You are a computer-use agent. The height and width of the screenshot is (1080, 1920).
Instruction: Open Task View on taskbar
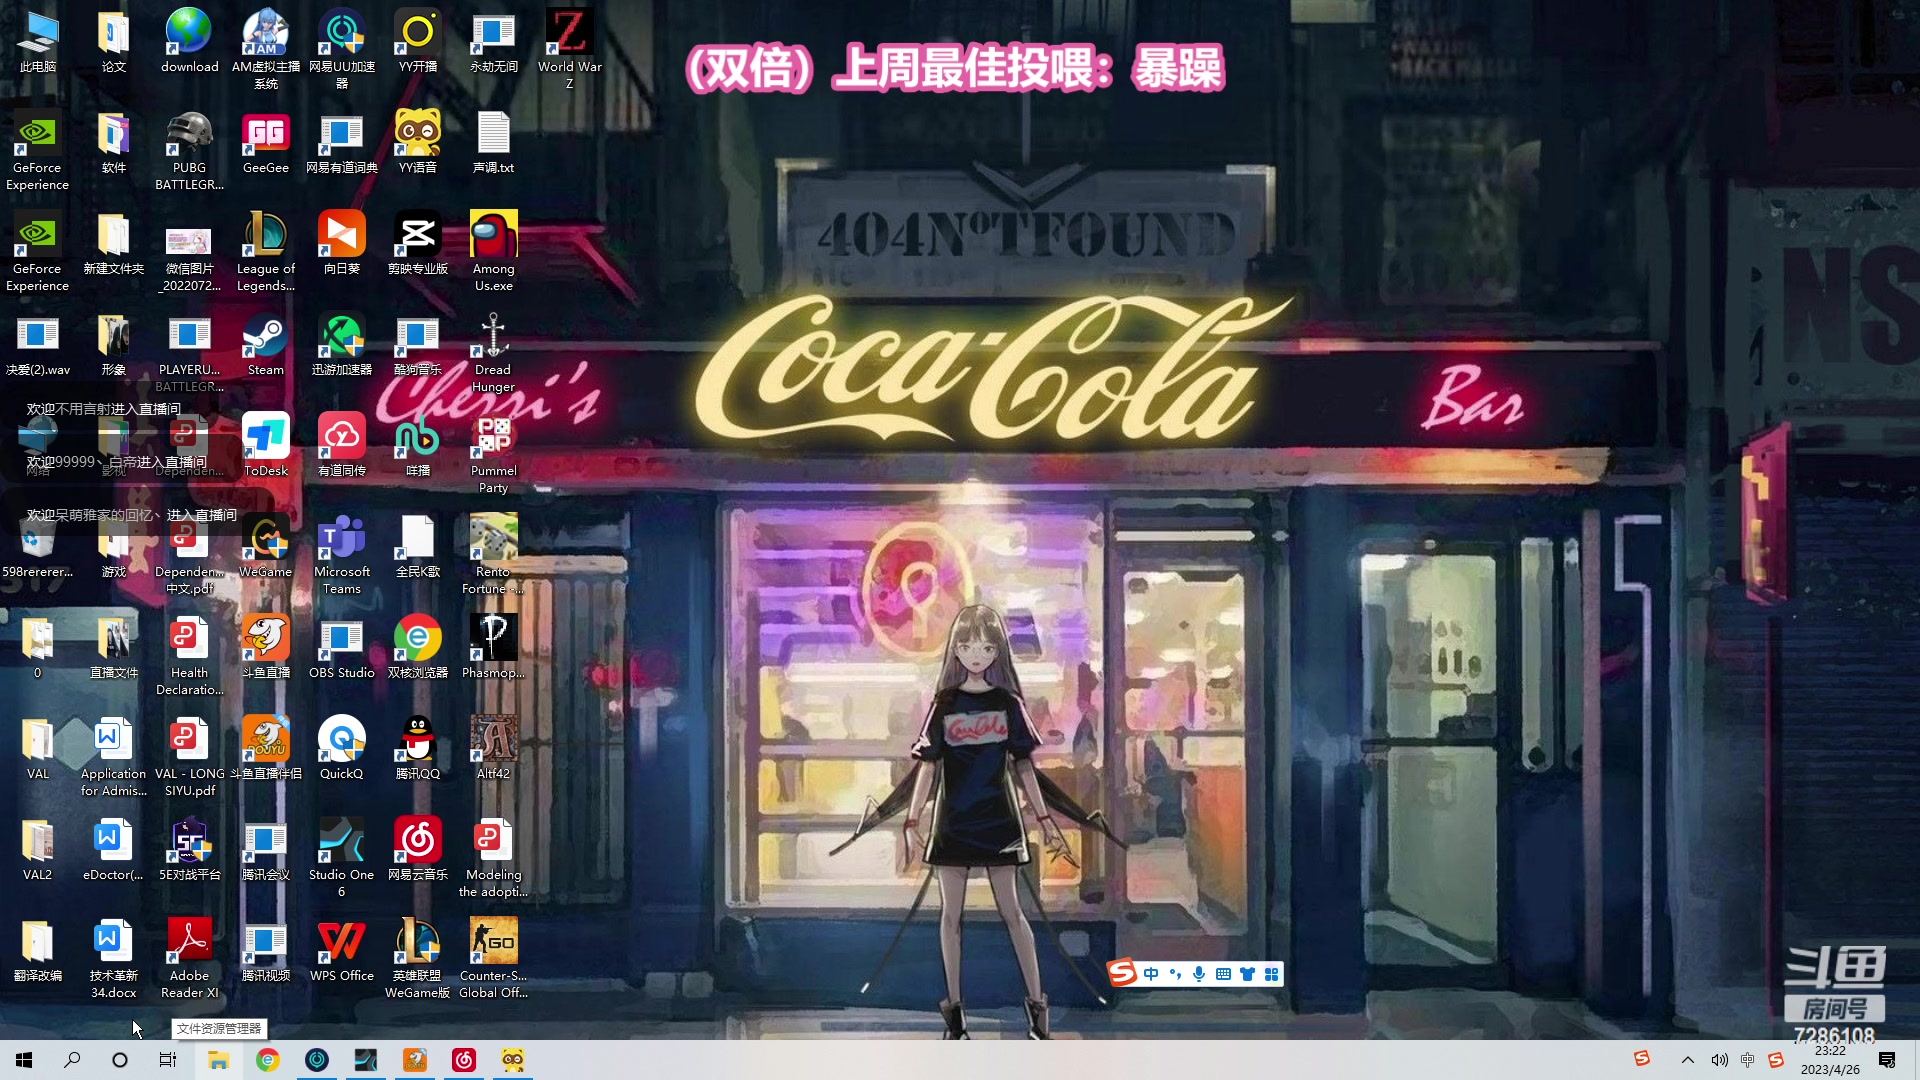pyautogui.click(x=168, y=1060)
